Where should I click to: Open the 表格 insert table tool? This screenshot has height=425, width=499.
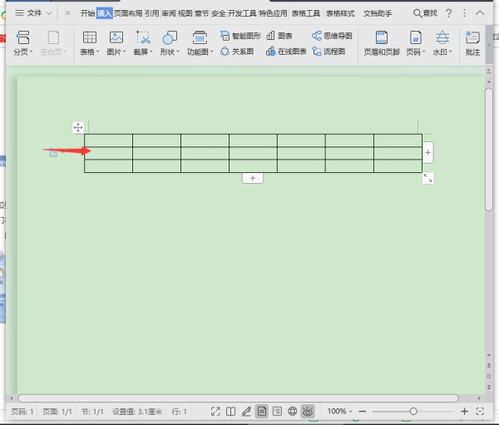pos(89,43)
